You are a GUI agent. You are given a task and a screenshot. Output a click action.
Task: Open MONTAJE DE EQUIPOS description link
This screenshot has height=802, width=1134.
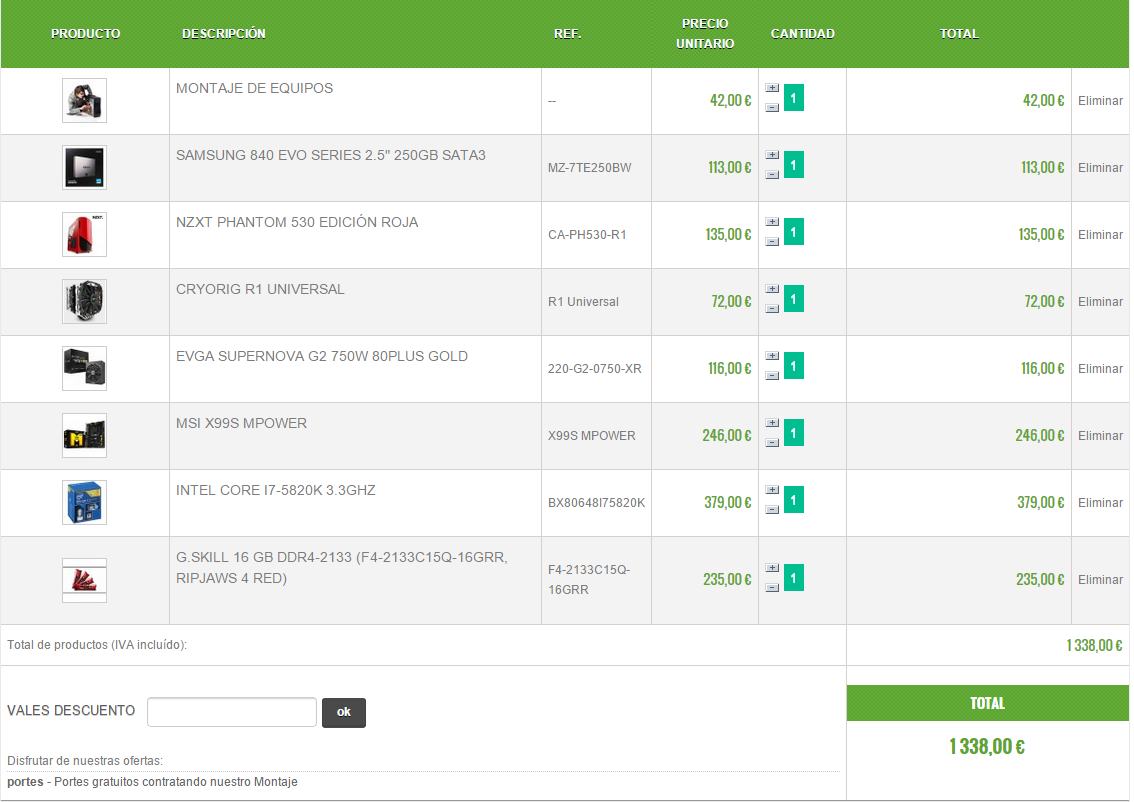coord(255,88)
